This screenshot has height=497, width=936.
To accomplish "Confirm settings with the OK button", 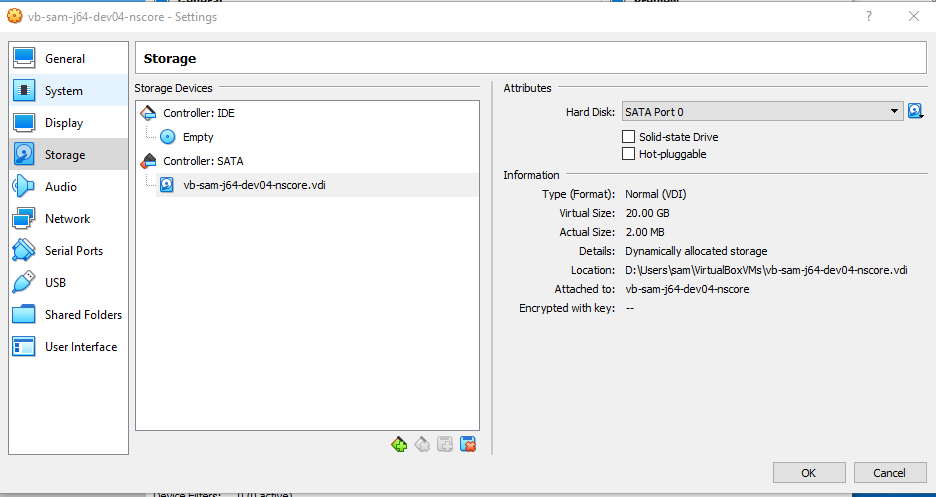I will (809, 473).
